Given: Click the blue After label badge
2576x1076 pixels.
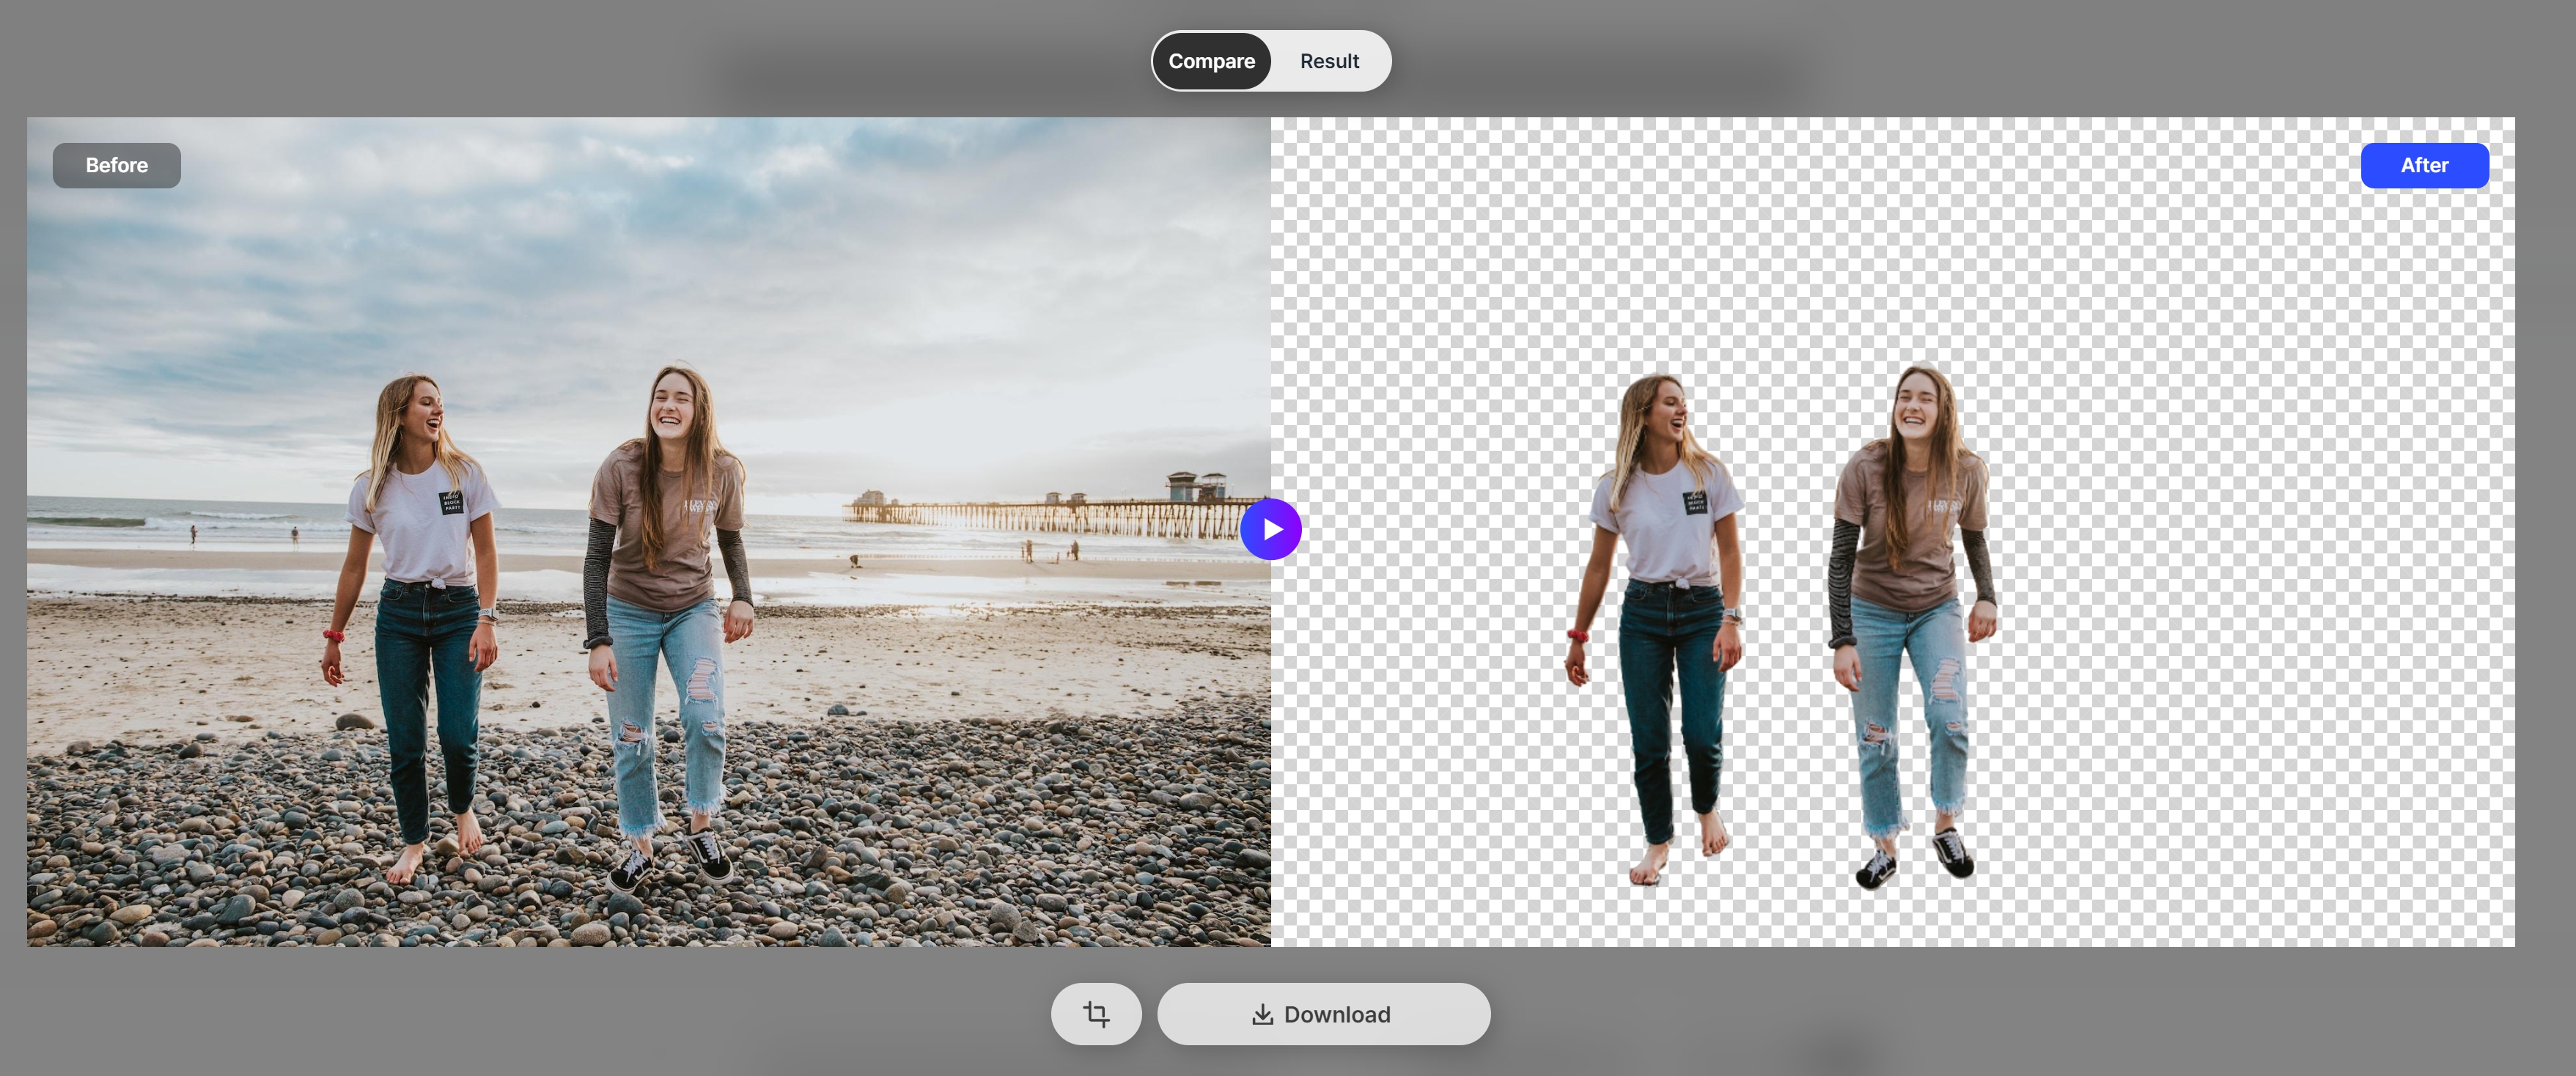Looking at the screenshot, I should pyautogui.click(x=2424, y=165).
